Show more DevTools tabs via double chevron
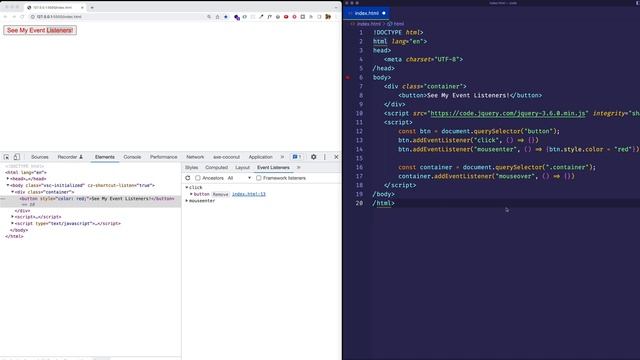The height and width of the screenshot is (360, 640). coord(282,157)
